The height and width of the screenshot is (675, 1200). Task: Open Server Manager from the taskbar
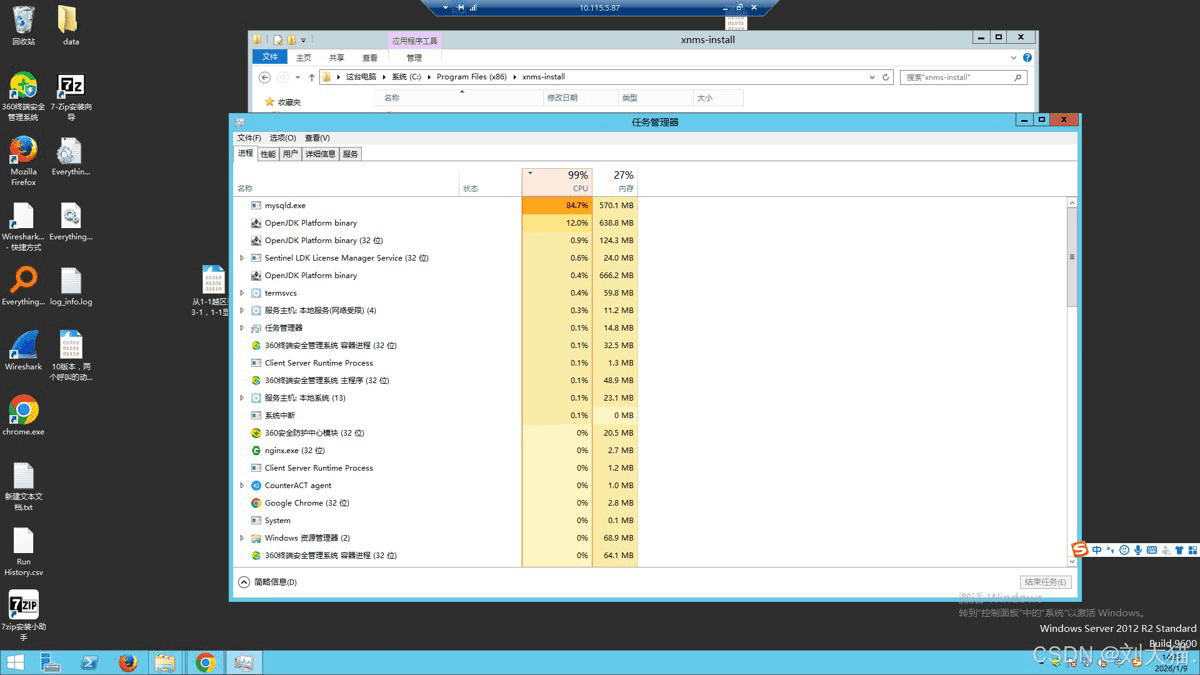[x=51, y=662]
